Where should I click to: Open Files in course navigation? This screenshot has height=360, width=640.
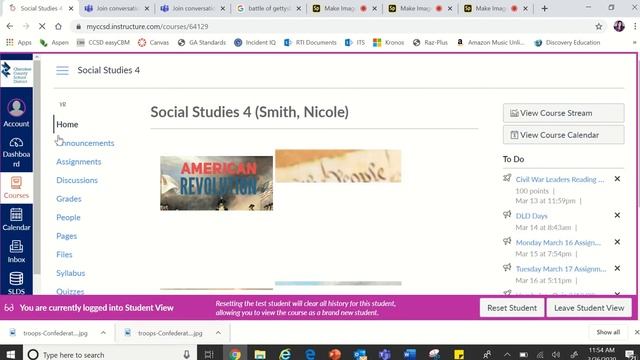pyautogui.click(x=64, y=254)
